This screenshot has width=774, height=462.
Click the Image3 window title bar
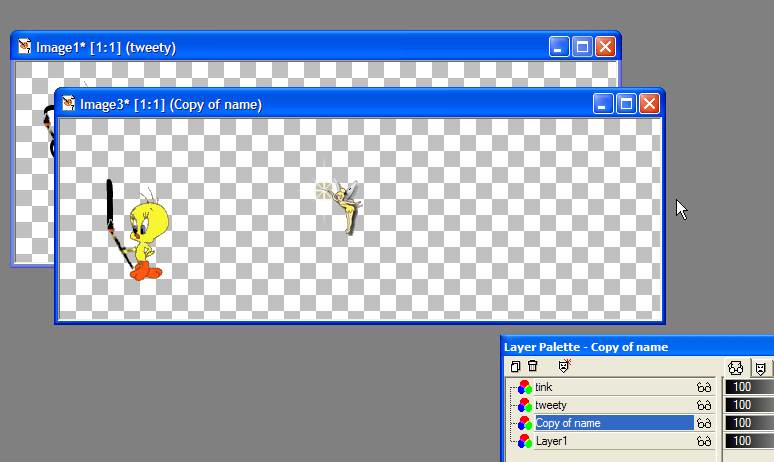click(360, 104)
